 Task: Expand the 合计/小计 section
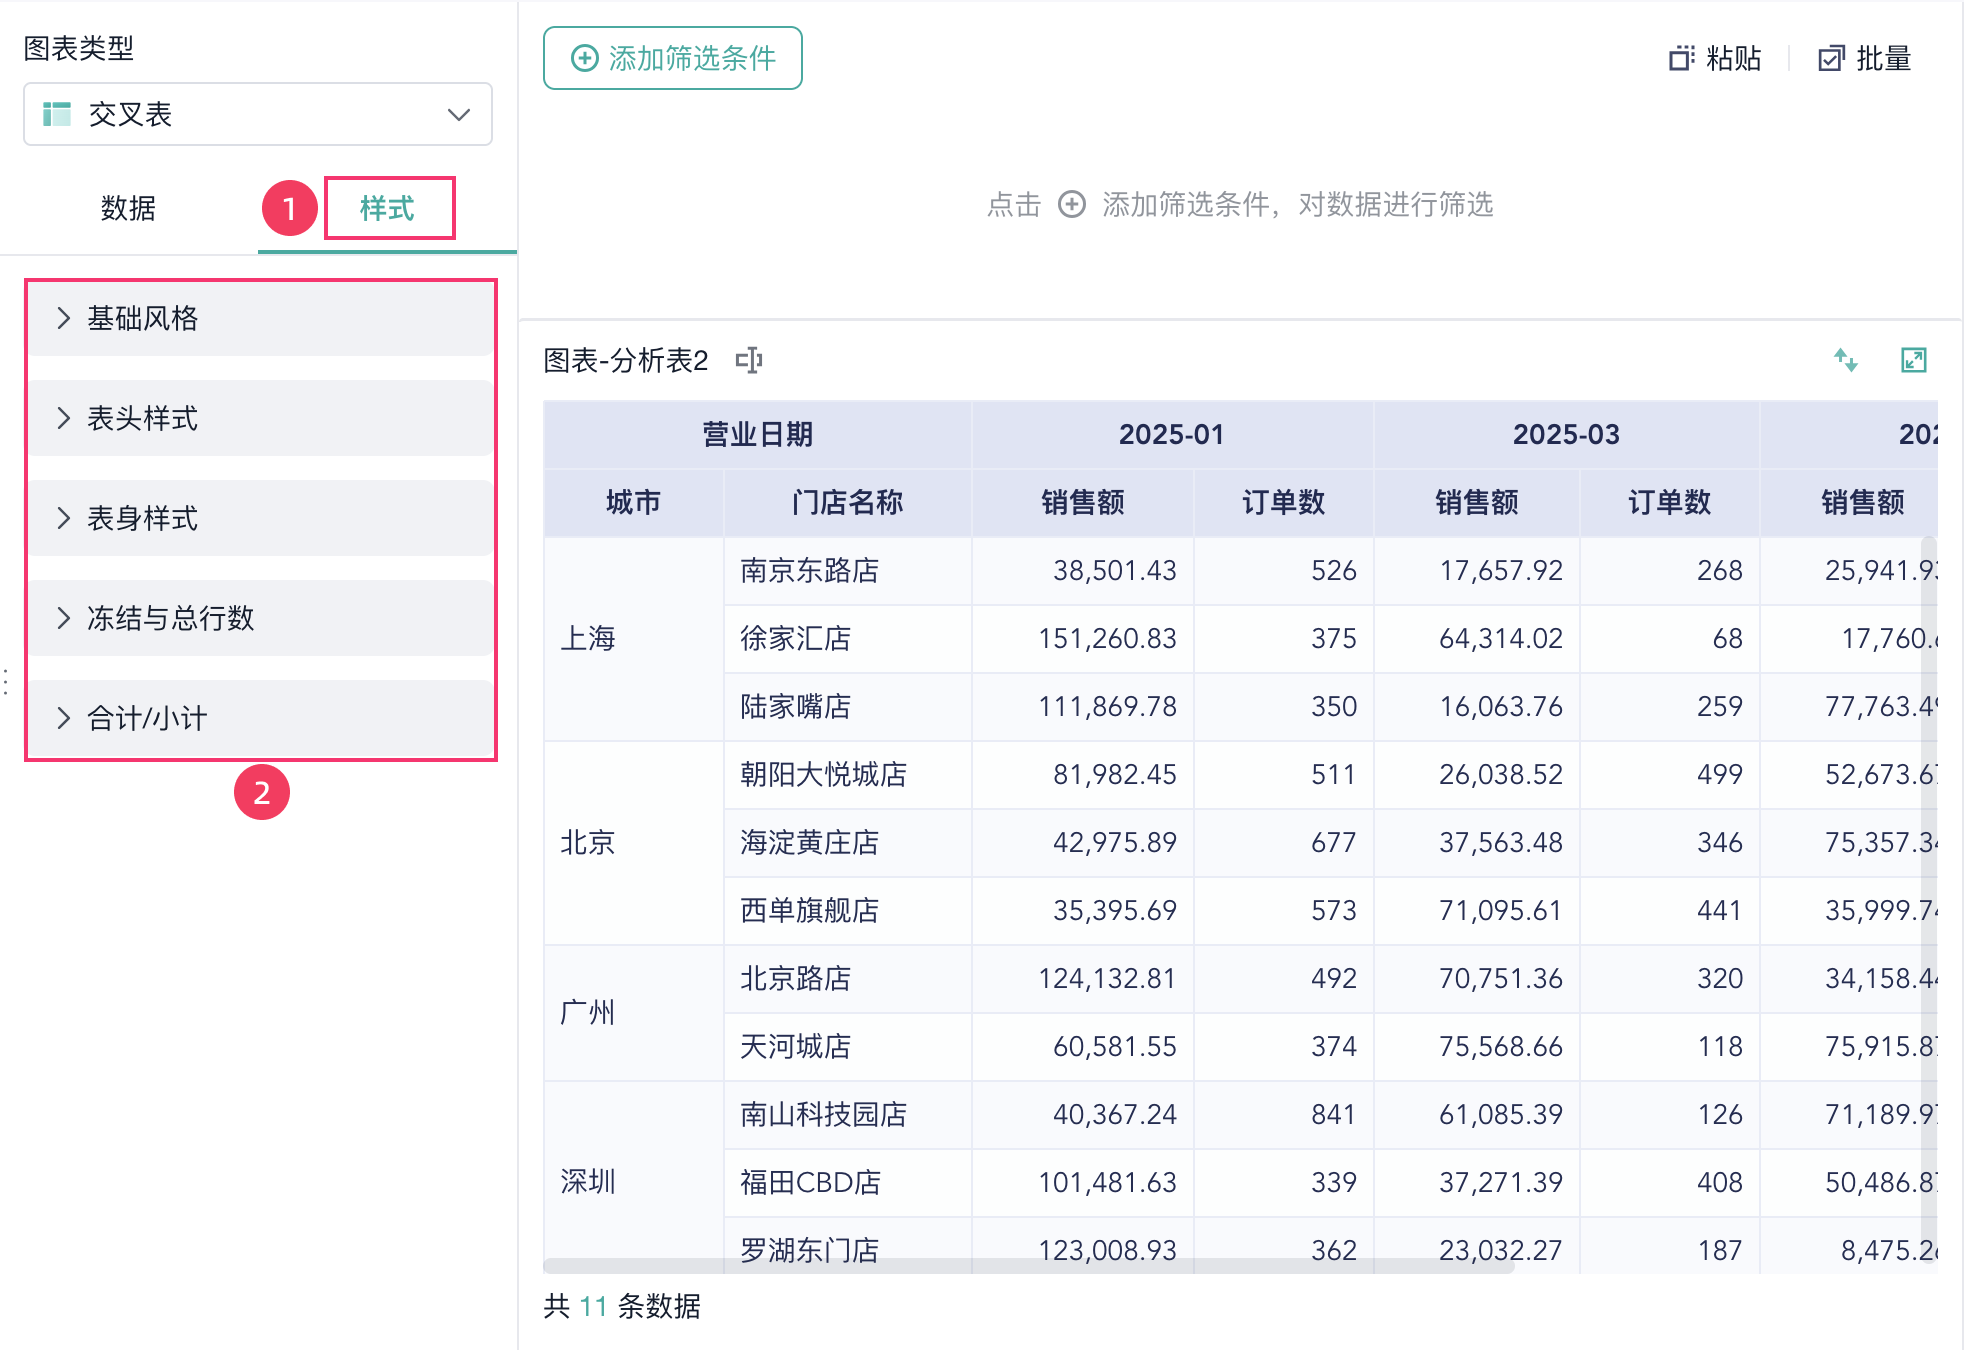point(260,718)
